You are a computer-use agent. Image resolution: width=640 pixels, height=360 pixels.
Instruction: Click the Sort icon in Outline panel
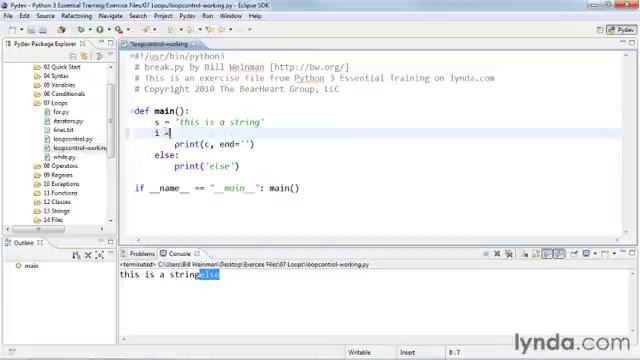click(x=76, y=256)
